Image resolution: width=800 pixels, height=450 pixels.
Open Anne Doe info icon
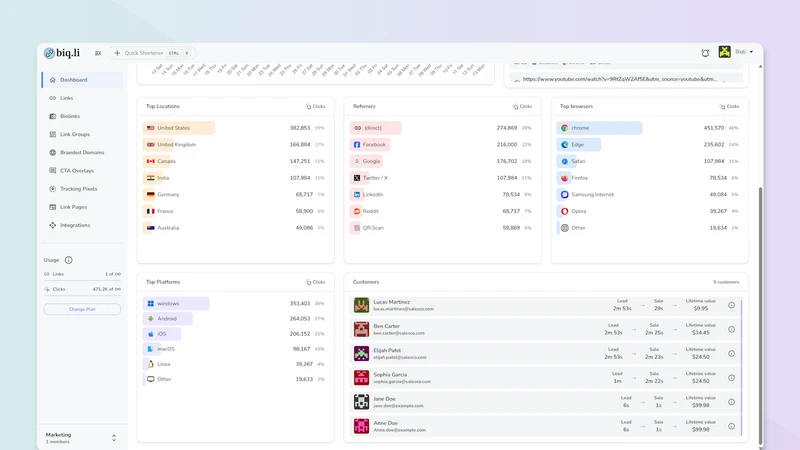click(x=731, y=426)
